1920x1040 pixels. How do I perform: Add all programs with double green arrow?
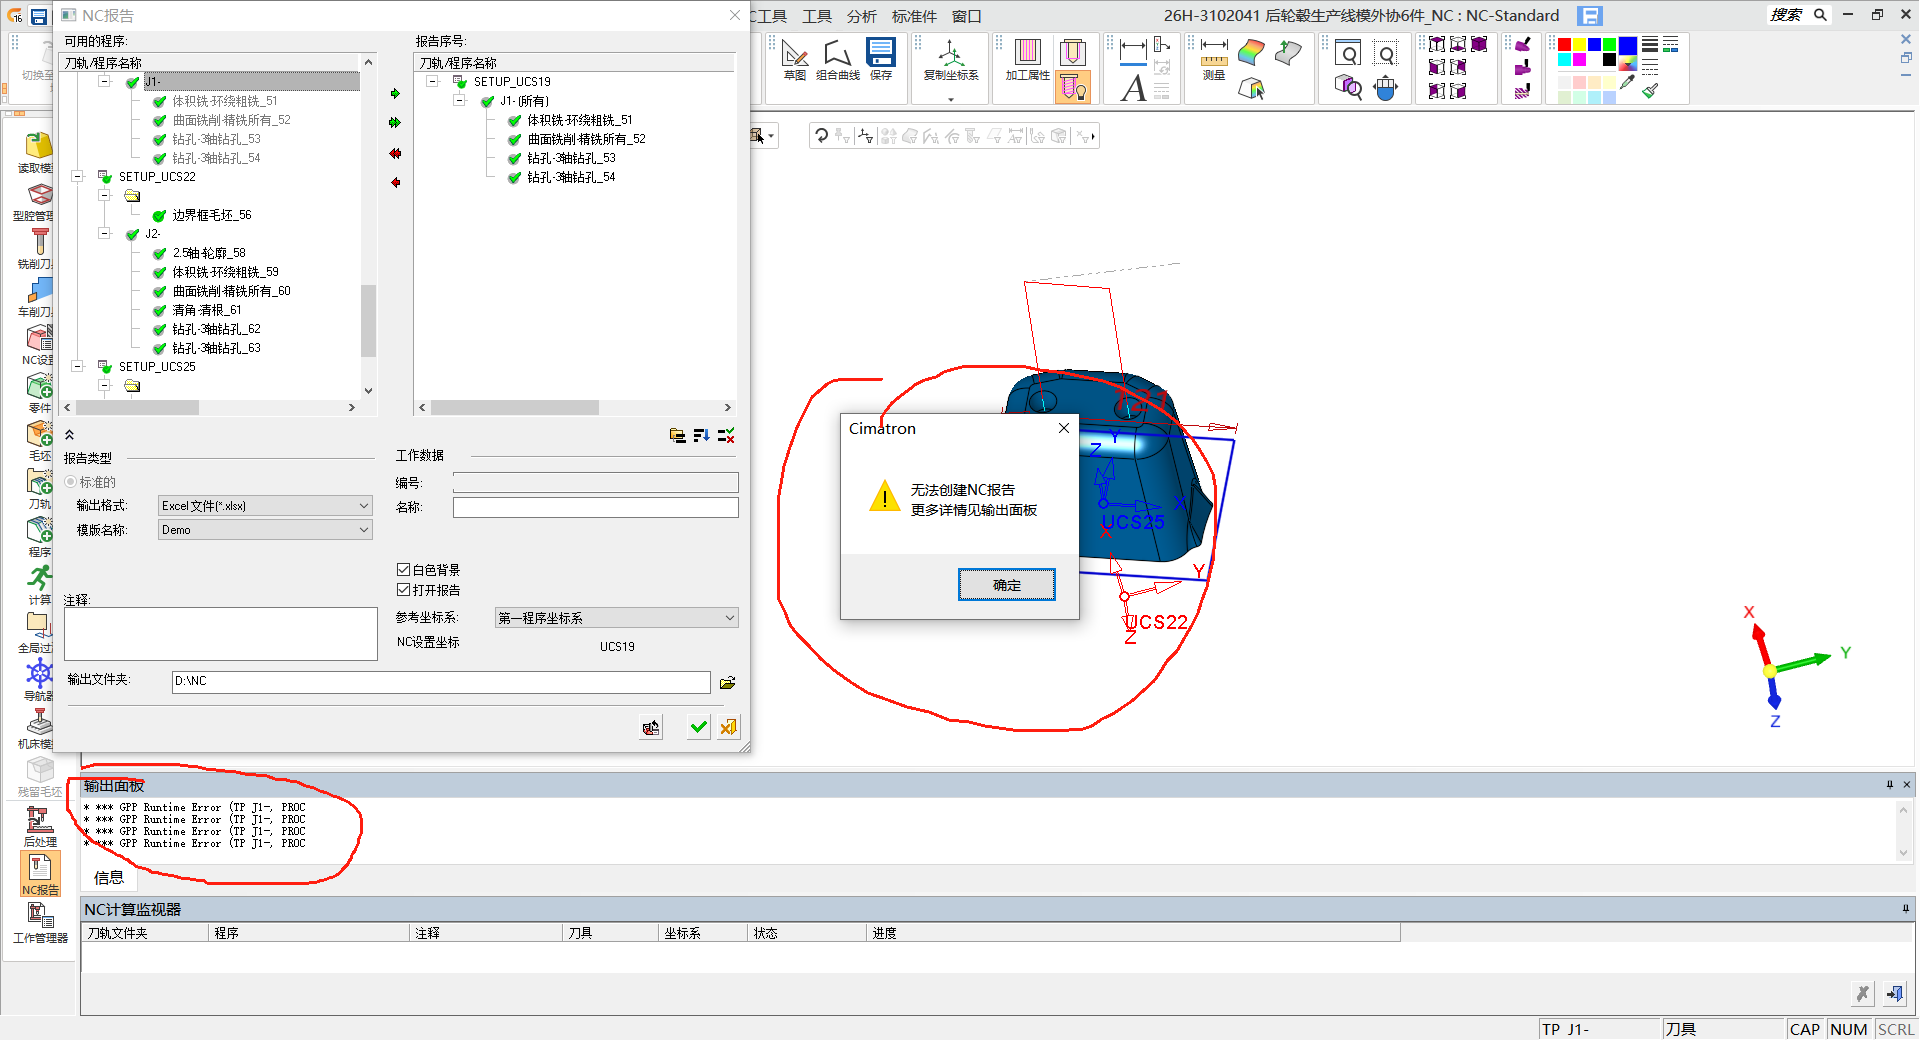pos(395,122)
